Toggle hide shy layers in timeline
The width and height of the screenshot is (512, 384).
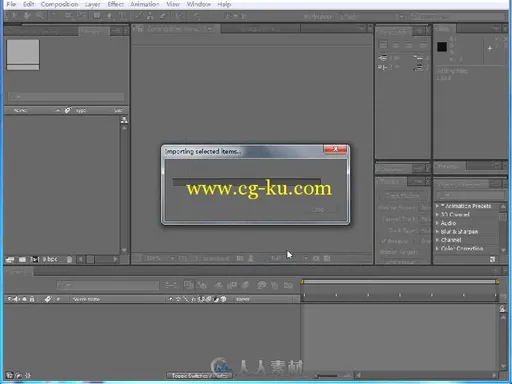click(x=219, y=285)
